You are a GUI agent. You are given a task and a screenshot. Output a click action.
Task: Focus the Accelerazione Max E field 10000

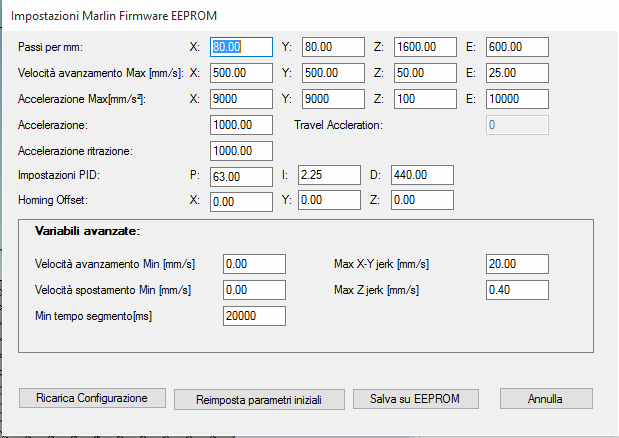(517, 99)
